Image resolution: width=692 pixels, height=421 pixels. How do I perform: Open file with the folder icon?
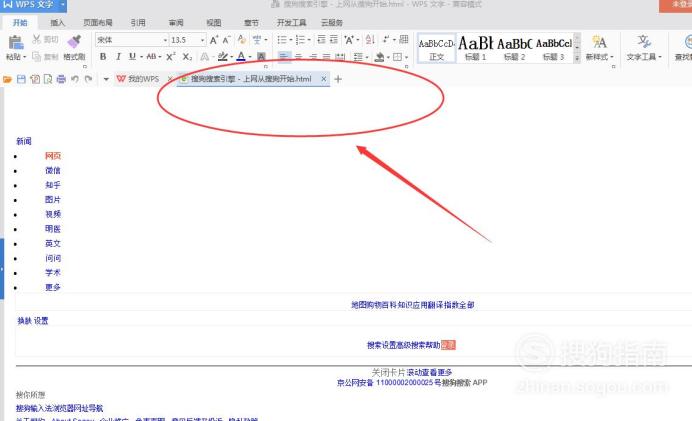[x=7, y=79]
